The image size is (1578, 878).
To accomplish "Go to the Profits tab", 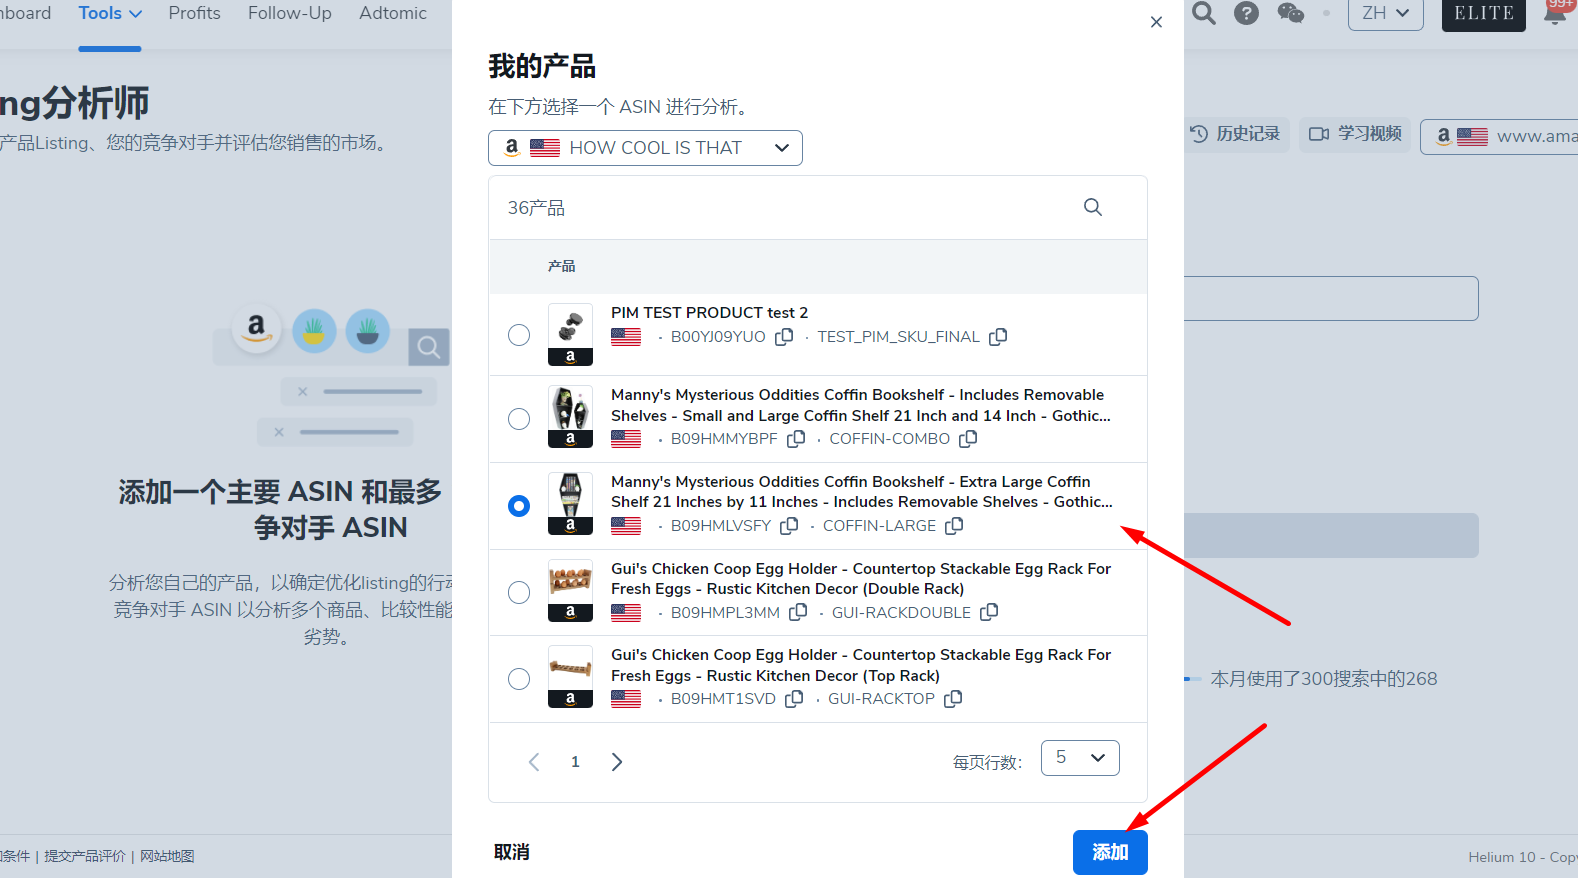I will tap(194, 14).
